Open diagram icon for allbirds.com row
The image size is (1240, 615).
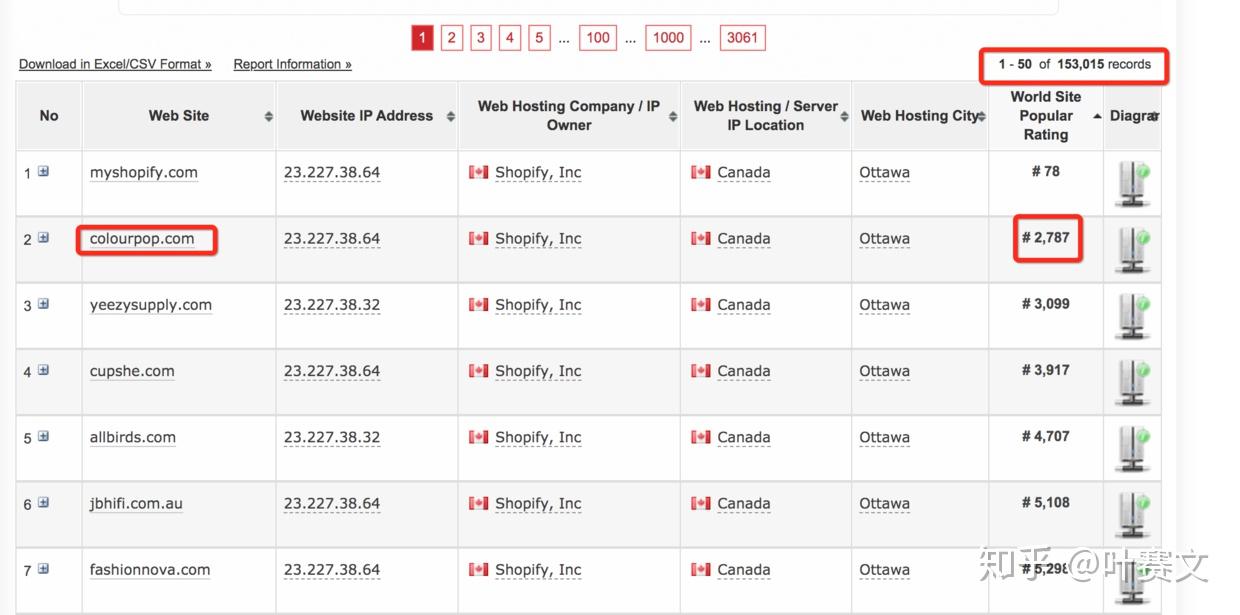pos(1132,448)
